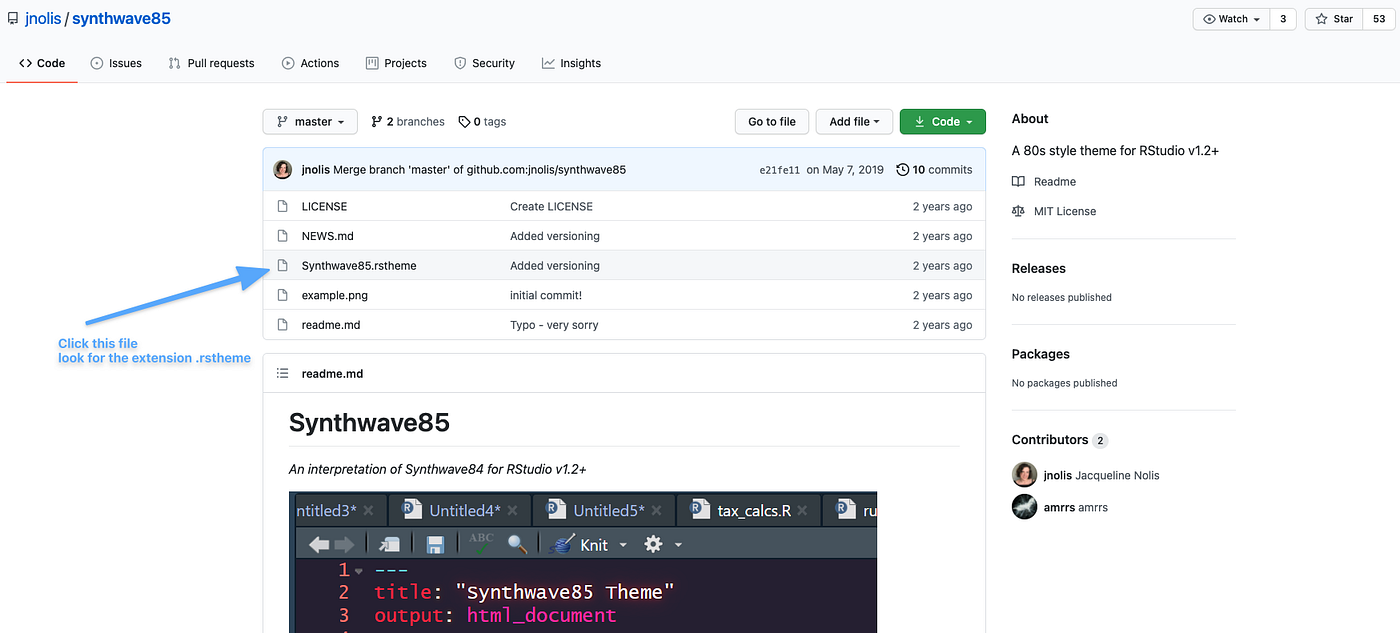1400x633 pixels.
Task: Open the example.png file
Action: (x=335, y=295)
